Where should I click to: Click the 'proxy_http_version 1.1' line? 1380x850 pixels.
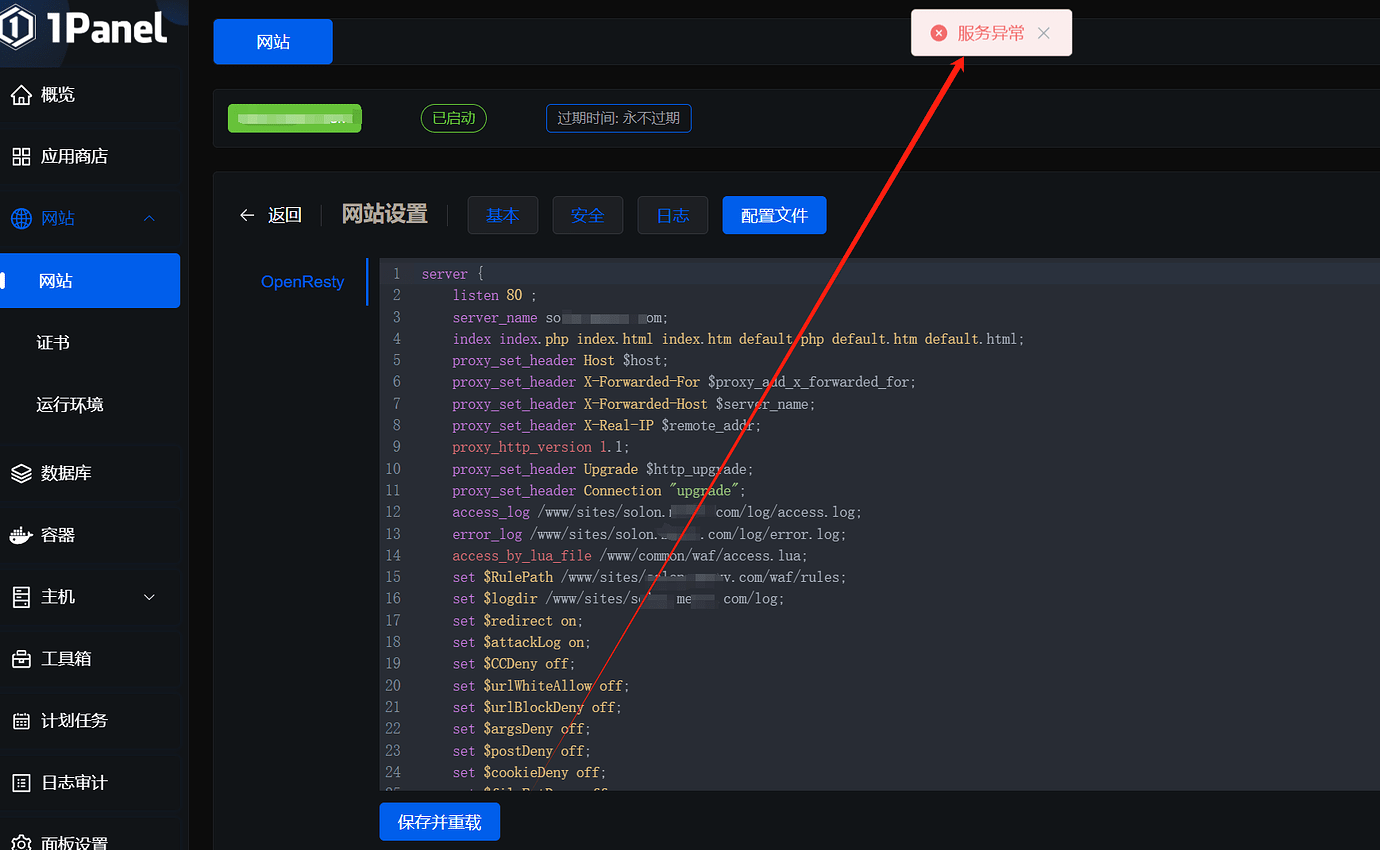pyautogui.click(x=541, y=447)
